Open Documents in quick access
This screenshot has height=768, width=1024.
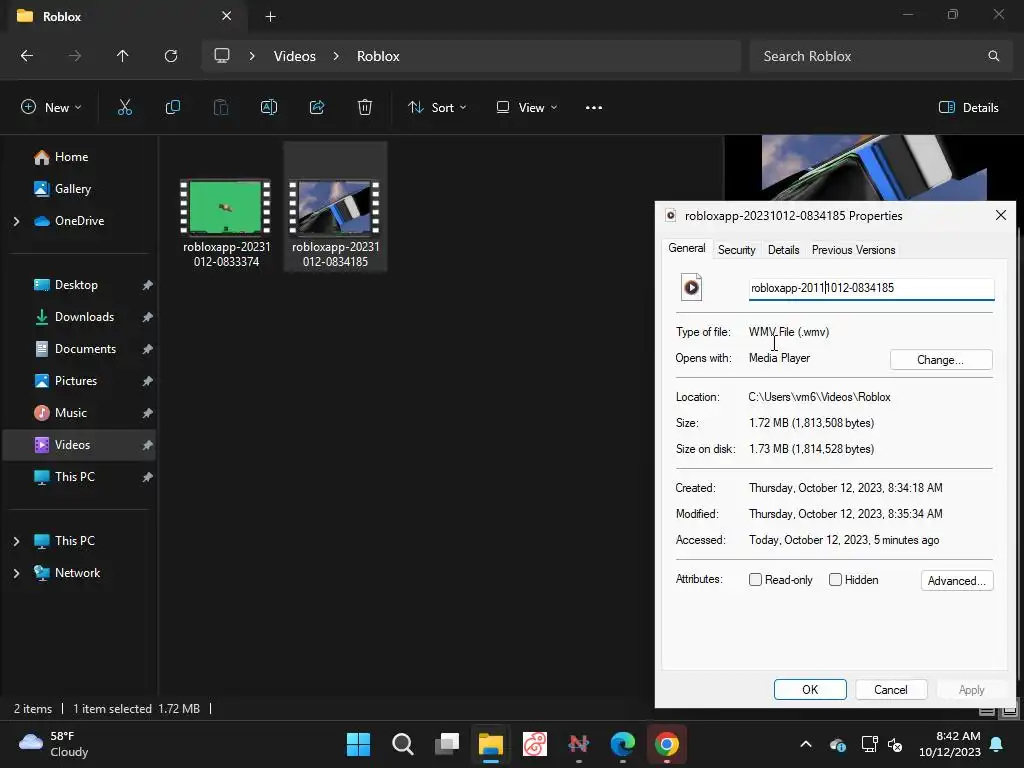(85, 349)
